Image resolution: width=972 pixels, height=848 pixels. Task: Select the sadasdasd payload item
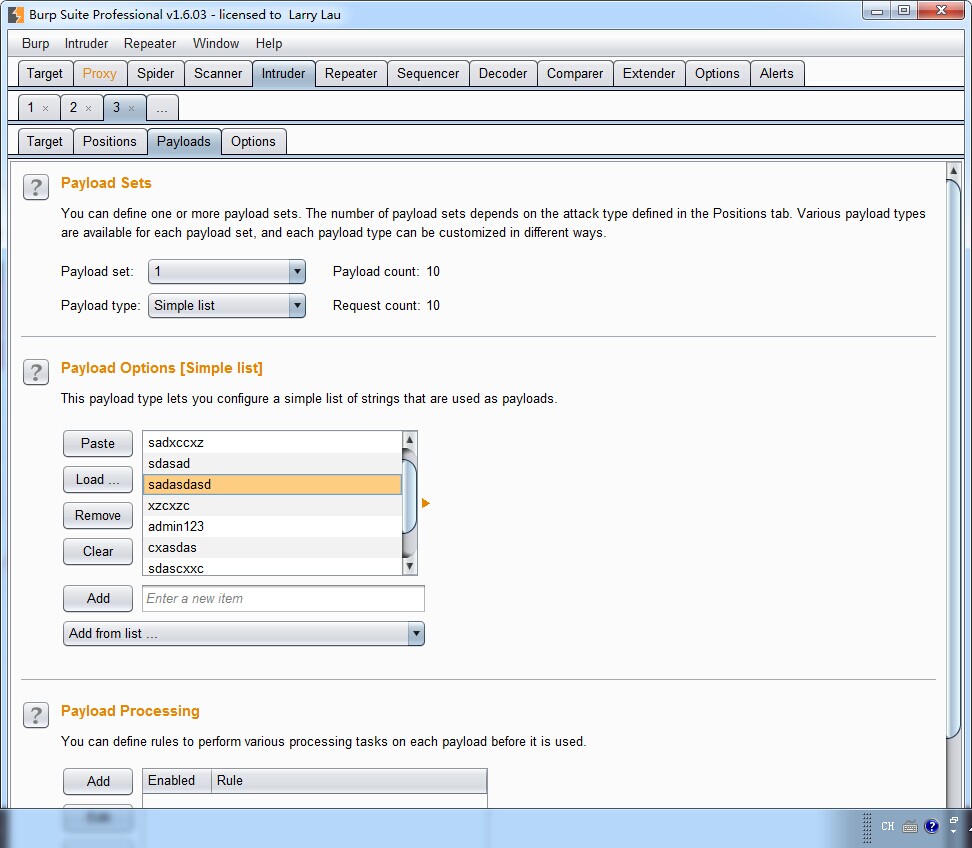pos(272,485)
